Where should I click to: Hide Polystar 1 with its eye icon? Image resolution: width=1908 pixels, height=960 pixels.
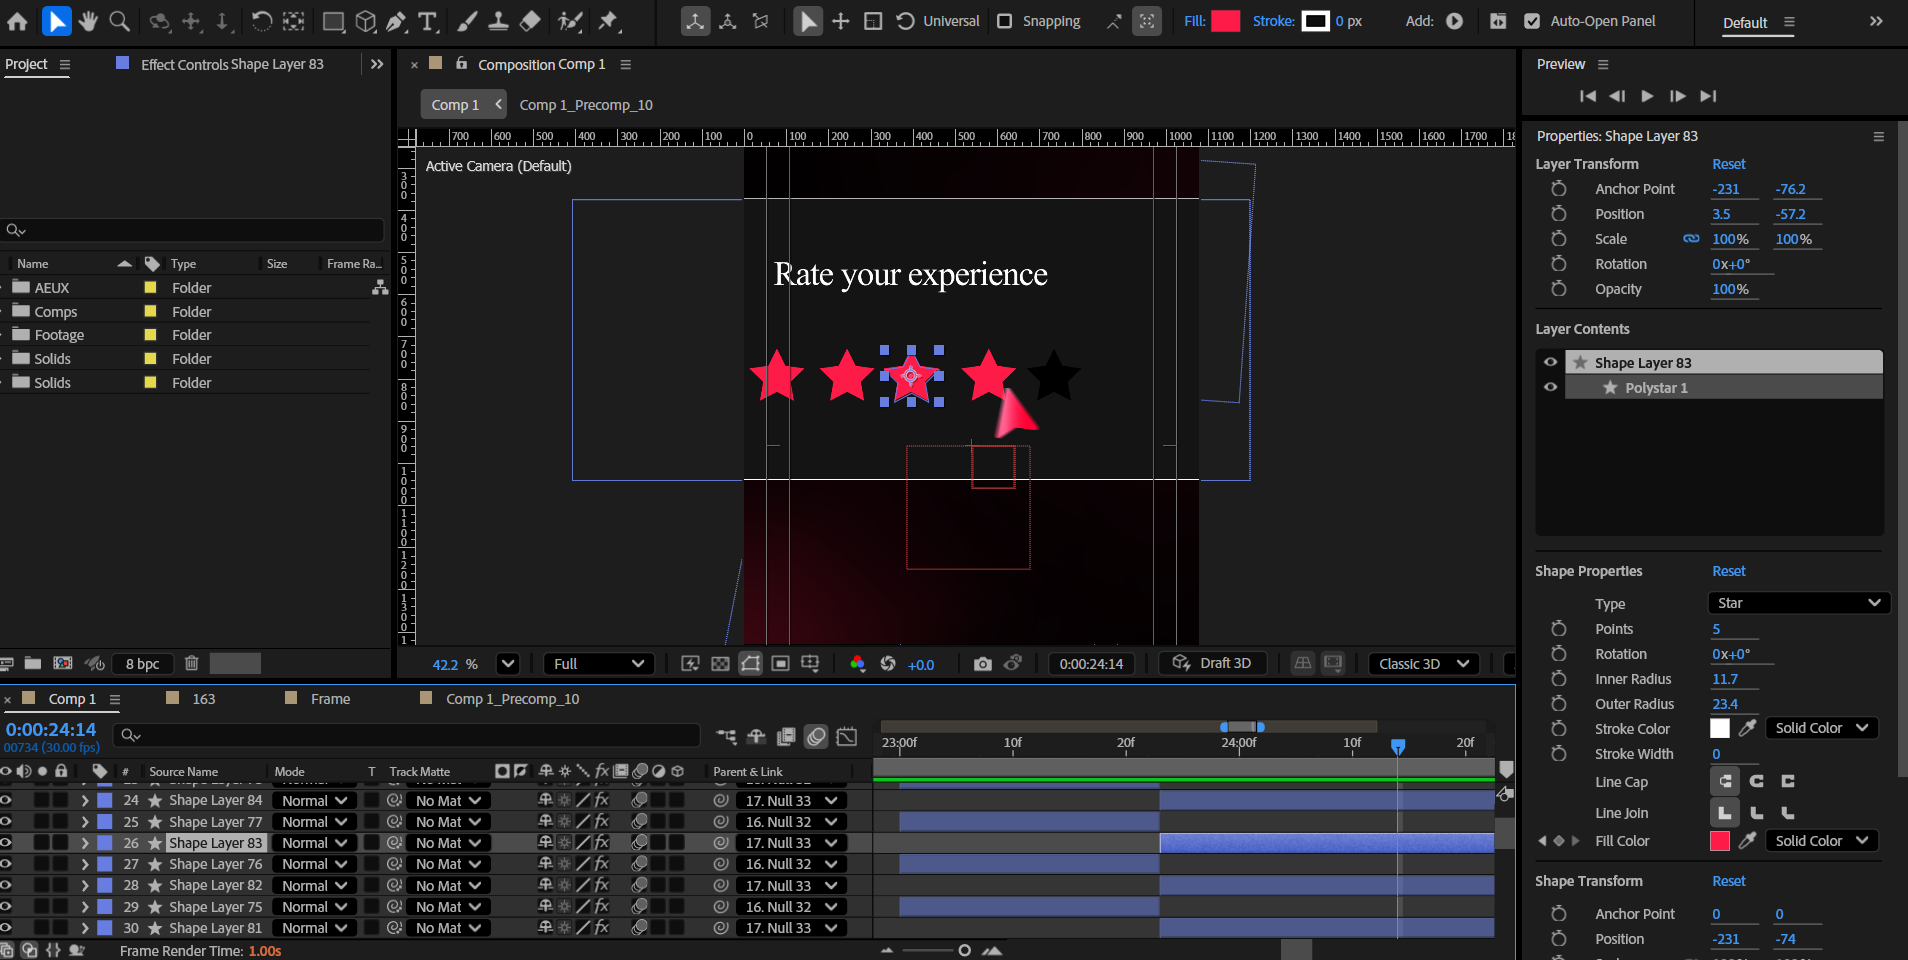tap(1550, 388)
